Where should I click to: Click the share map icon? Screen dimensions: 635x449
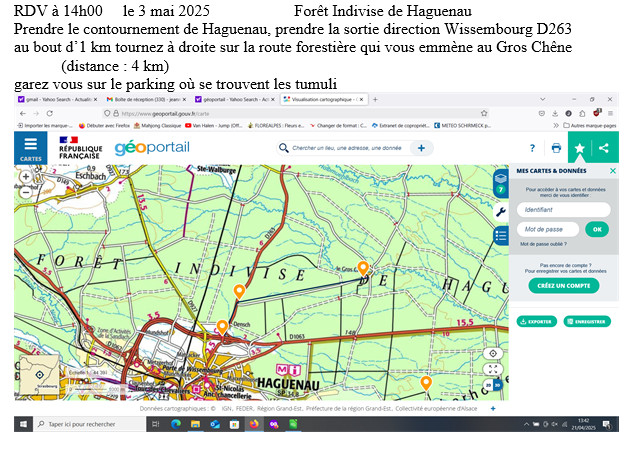tap(604, 148)
